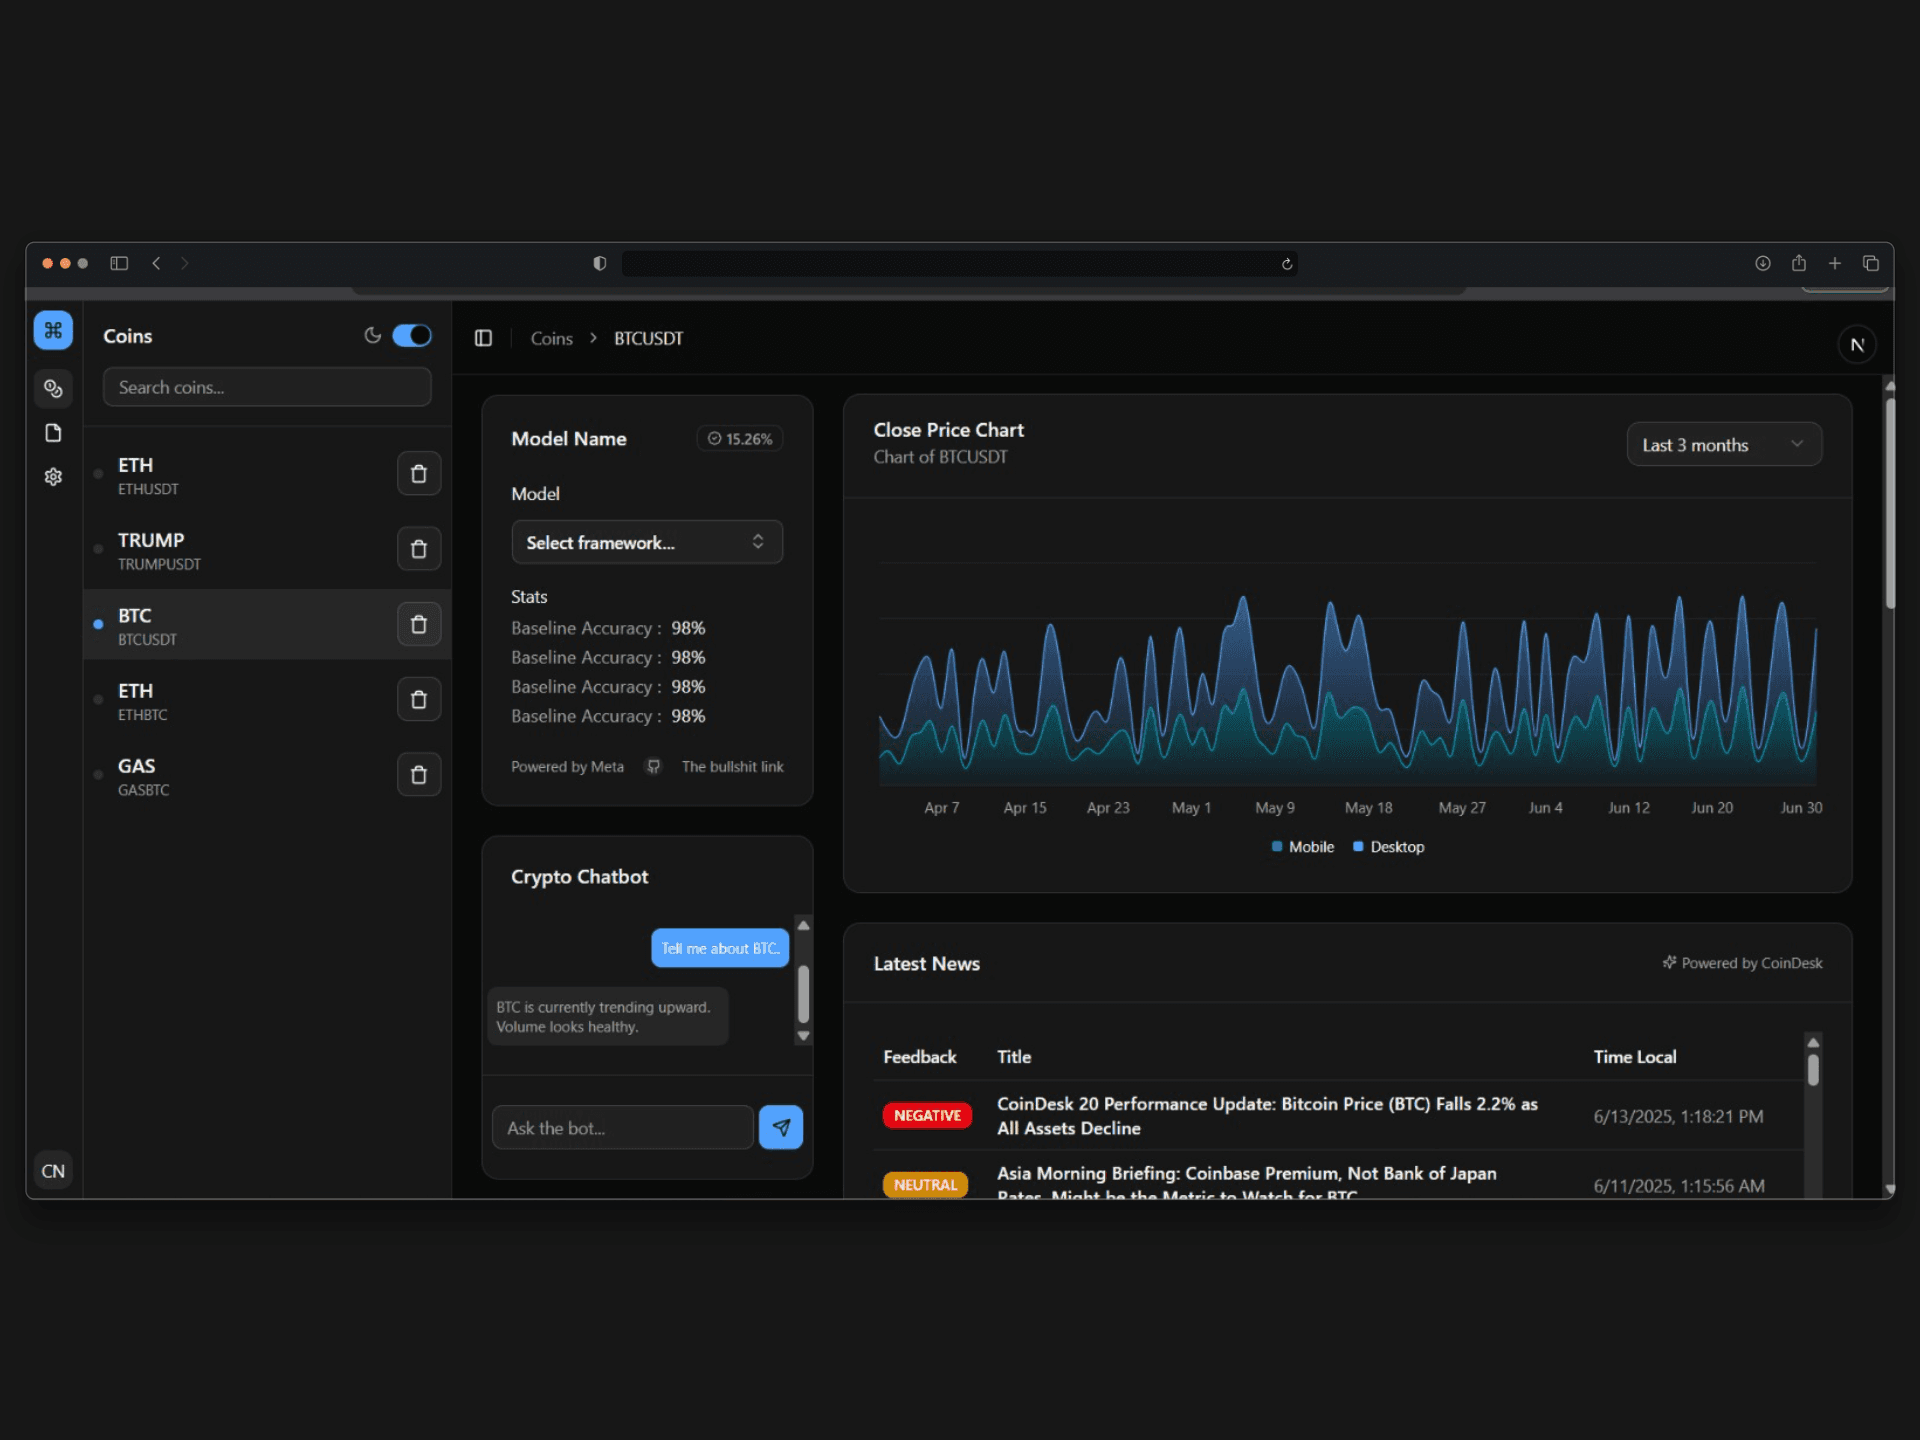Viewport: 1920px width, 1440px height.
Task: Delete the GASBTC coin with its trash icon
Action: (x=419, y=775)
